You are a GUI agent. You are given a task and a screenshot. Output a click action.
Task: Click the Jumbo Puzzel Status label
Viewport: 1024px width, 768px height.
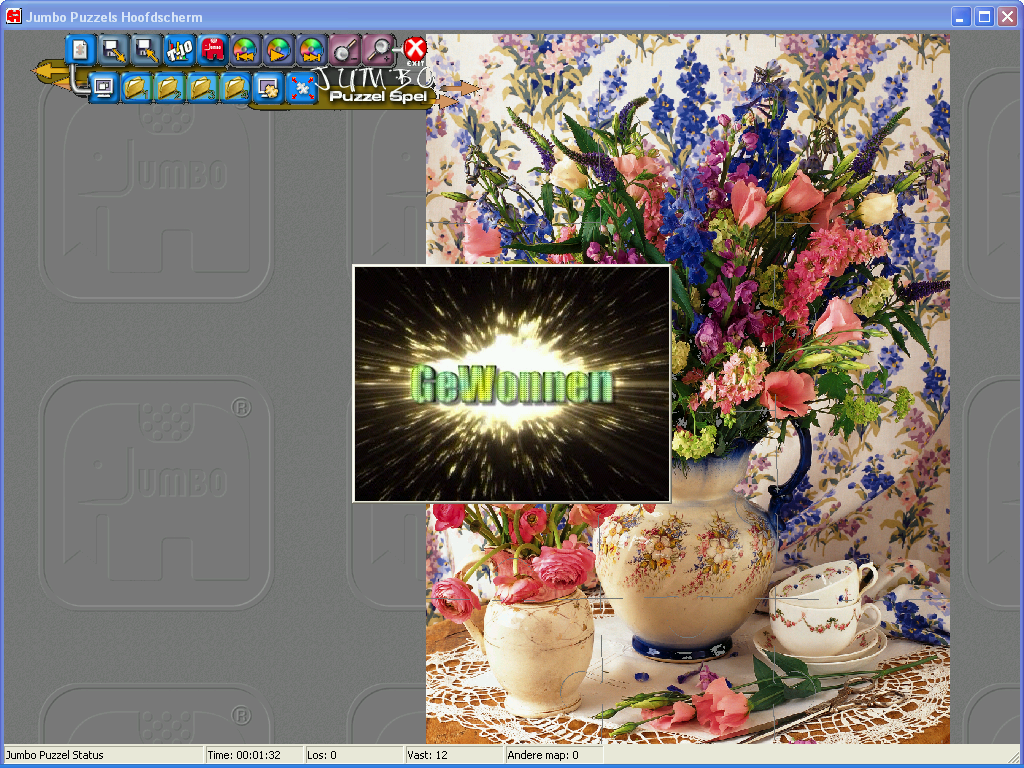(55, 755)
